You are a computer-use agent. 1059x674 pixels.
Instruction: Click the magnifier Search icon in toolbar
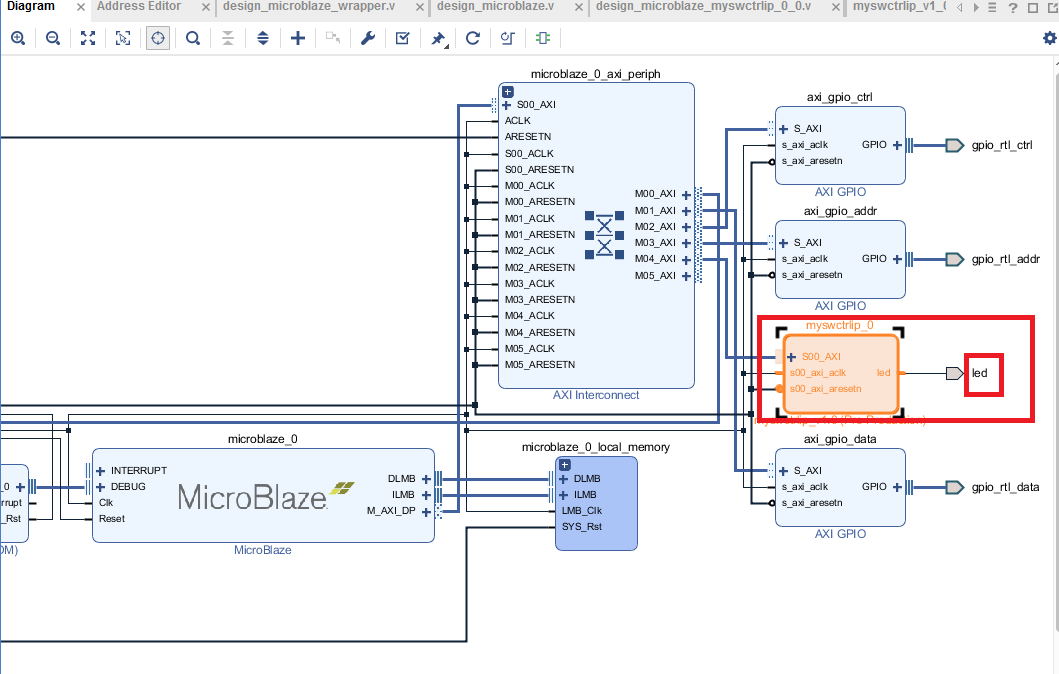pyautogui.click(x=193, y=39)
